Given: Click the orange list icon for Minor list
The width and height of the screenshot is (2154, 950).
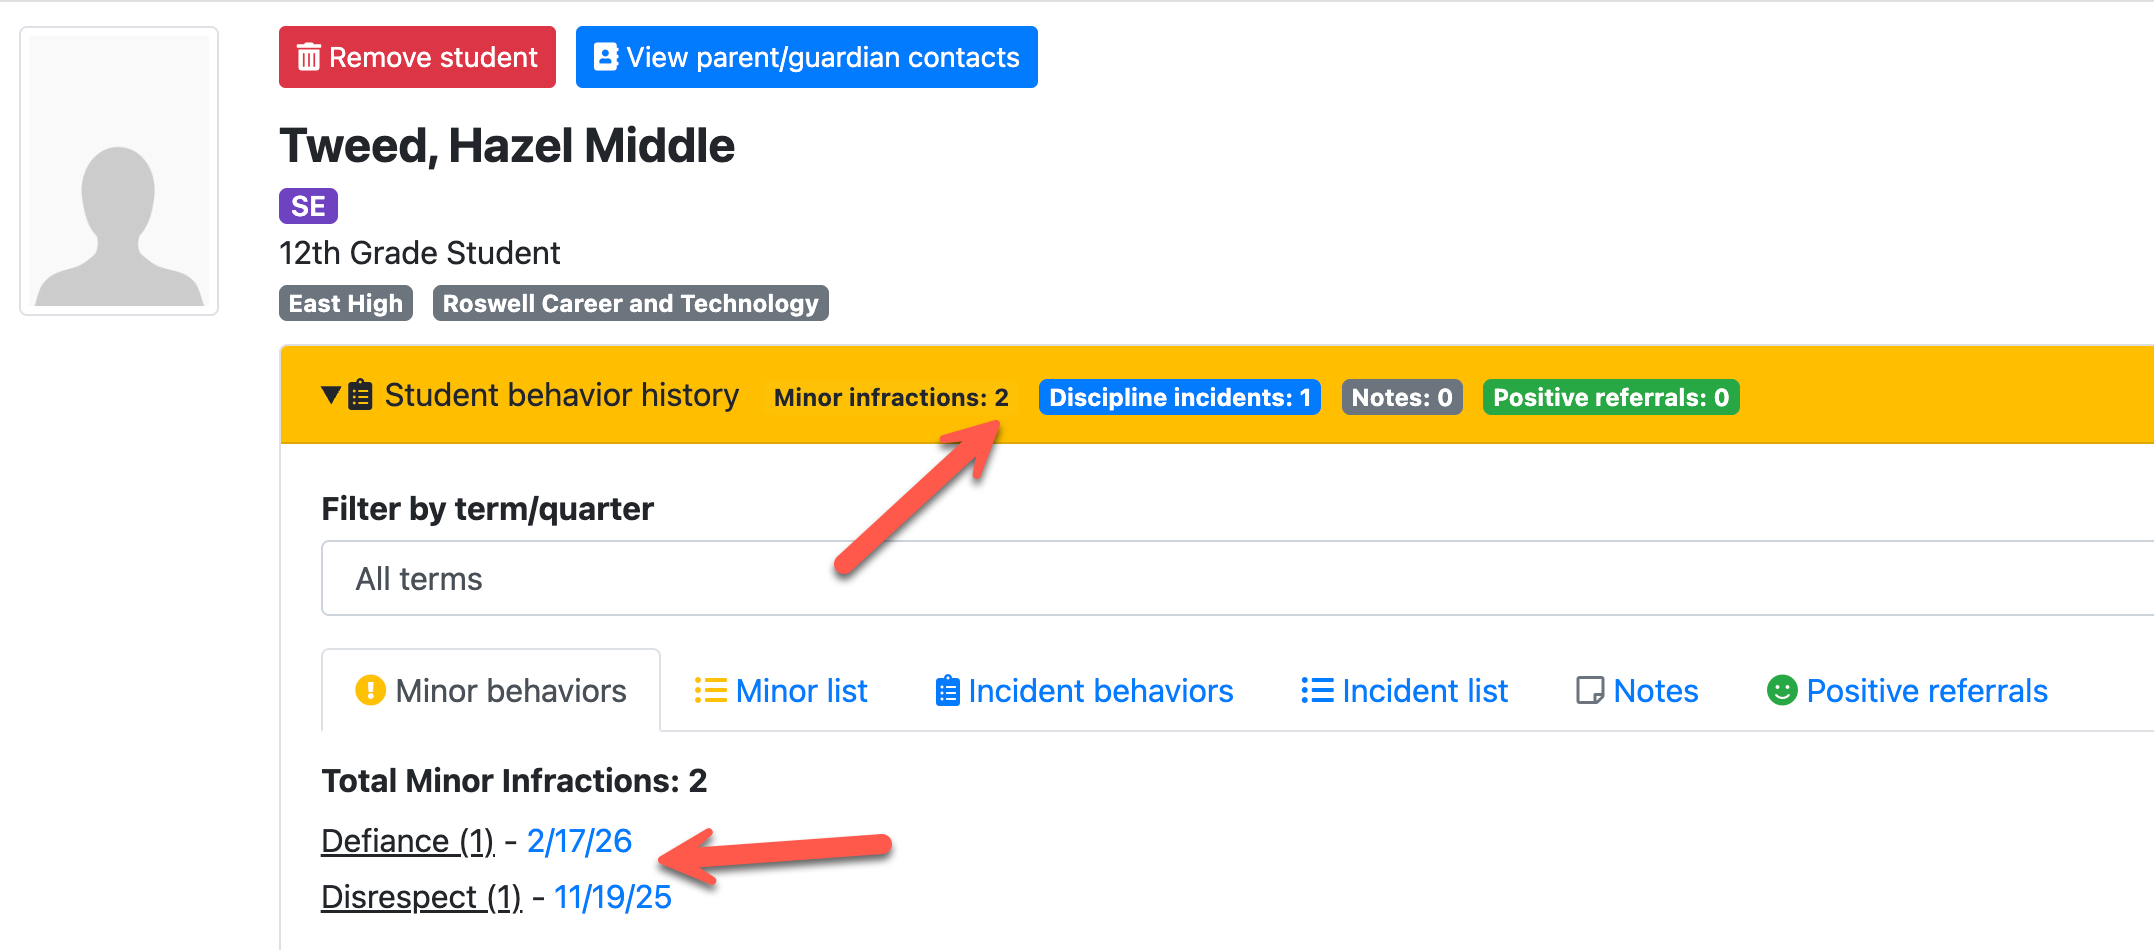Looking at the screenshot, I should point(710,691).
